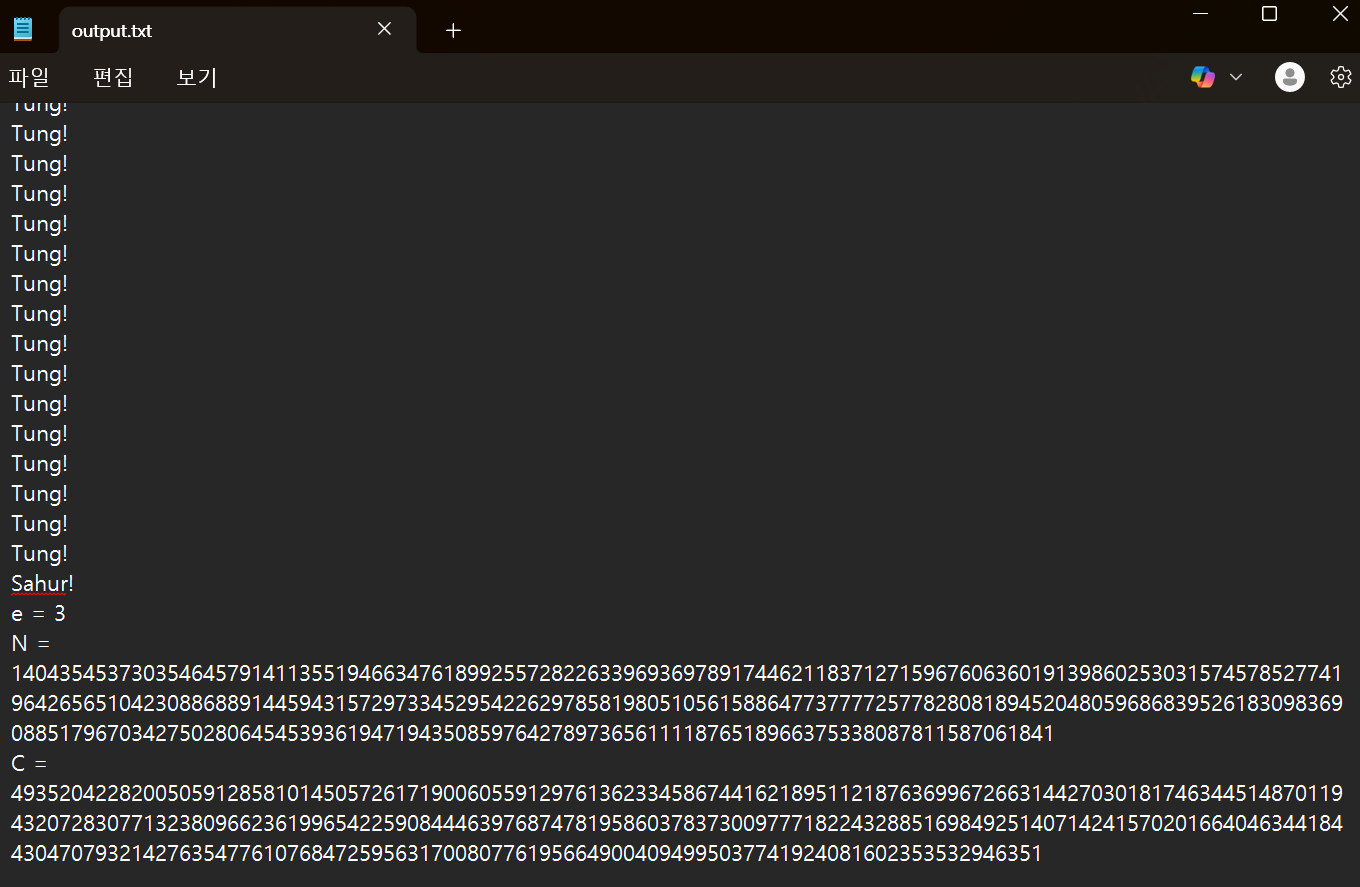This screenshot has height=887, width=1360.
Task: Open the account profile icon
Action: pyautogui.click(x=1289, y=76)
